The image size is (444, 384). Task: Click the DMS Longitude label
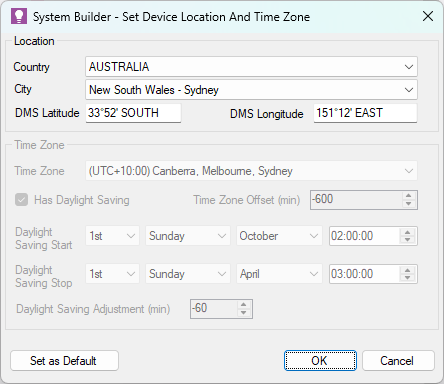click(267, 114)
